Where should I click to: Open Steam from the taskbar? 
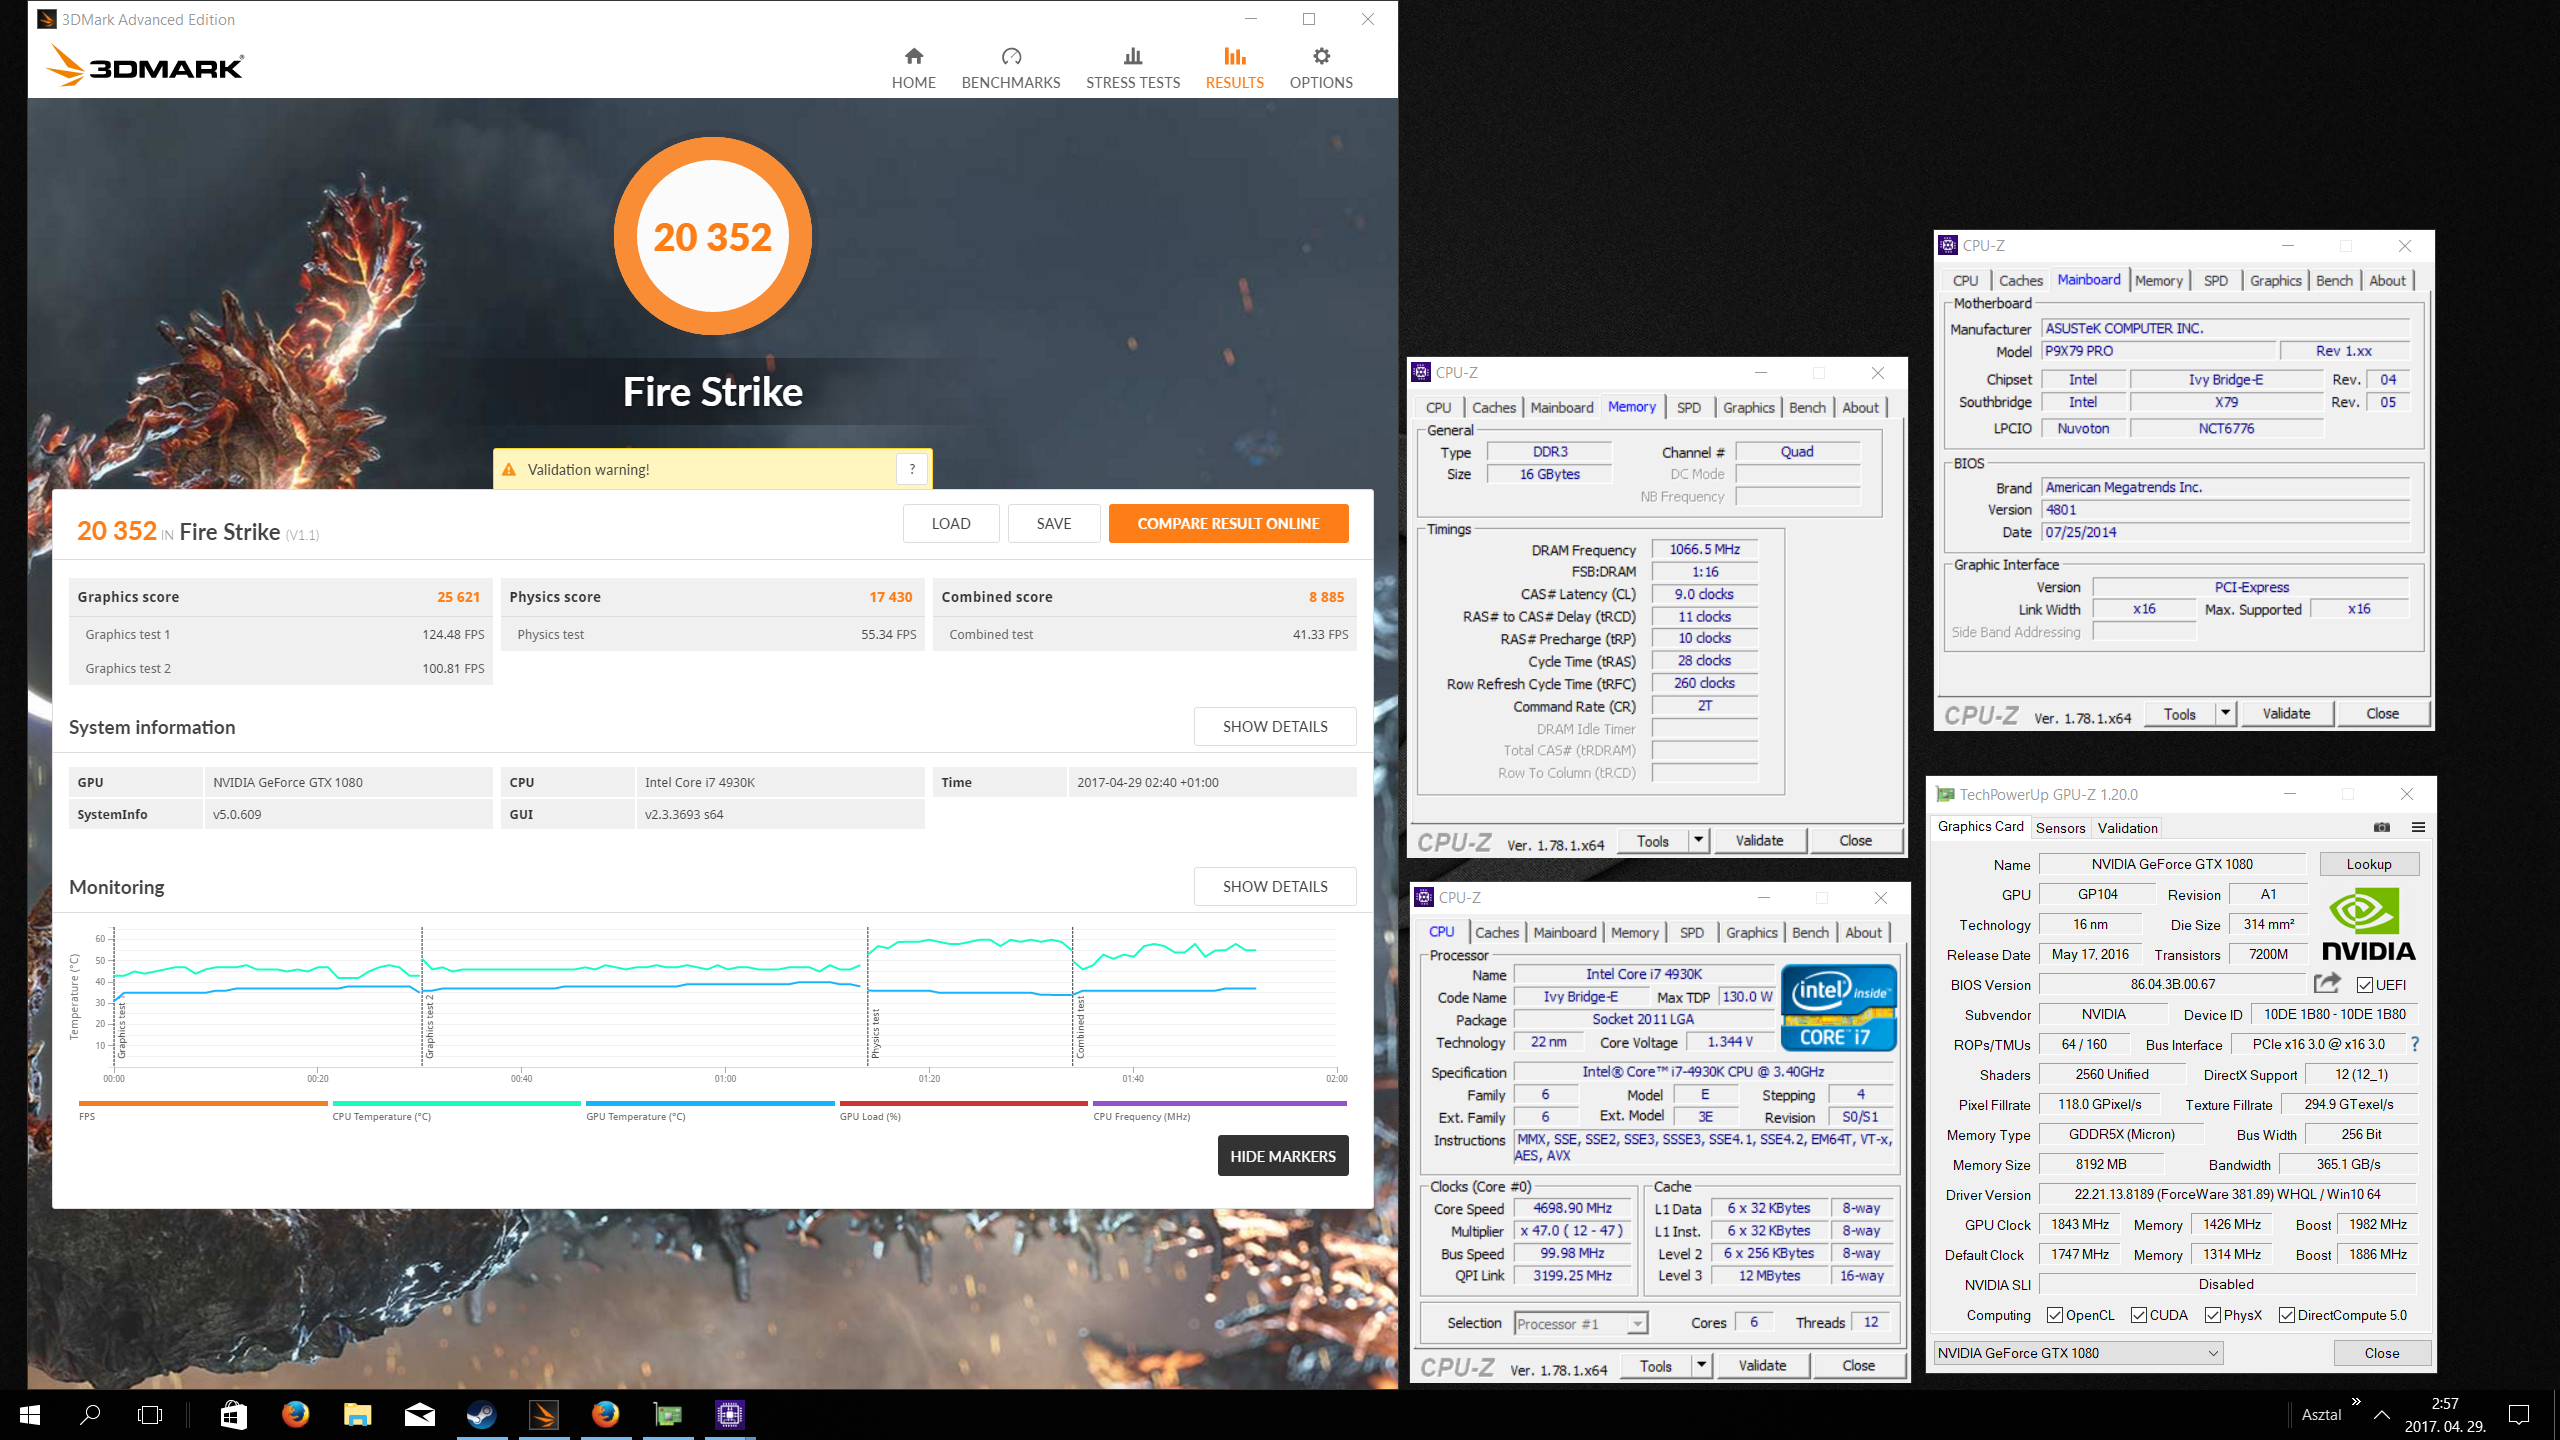[482, 1414]
